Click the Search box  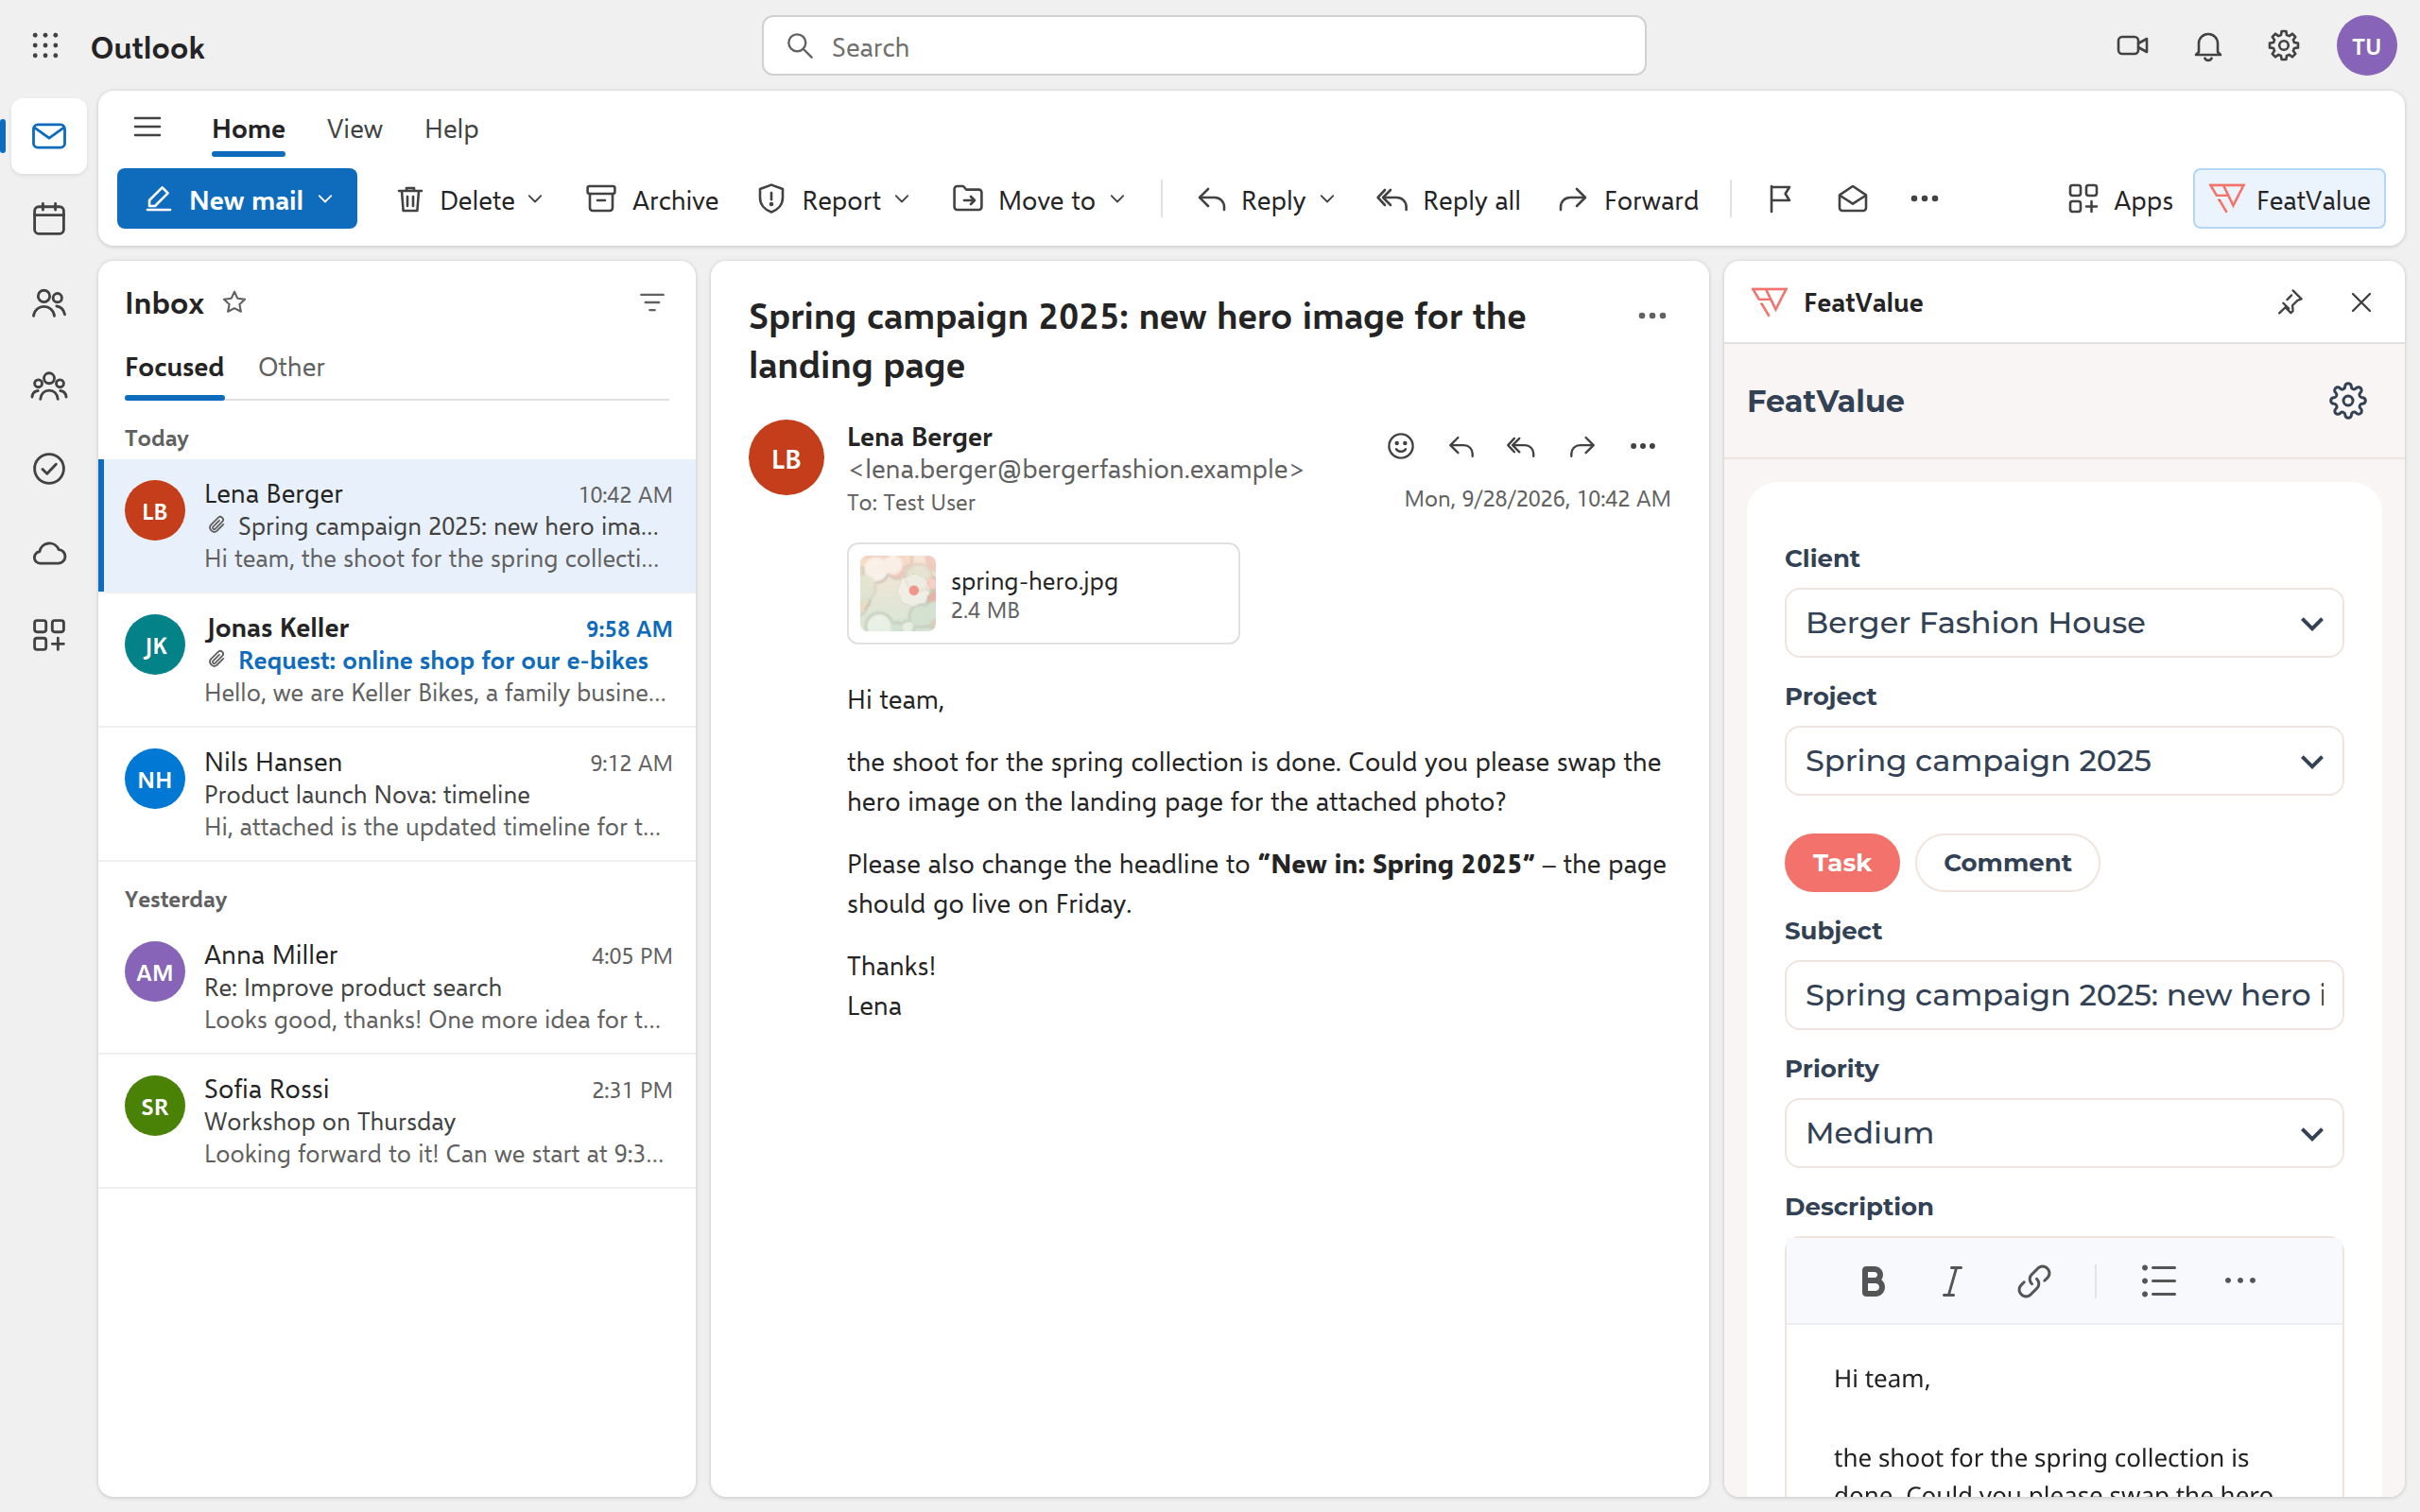tap(1203, 46)
